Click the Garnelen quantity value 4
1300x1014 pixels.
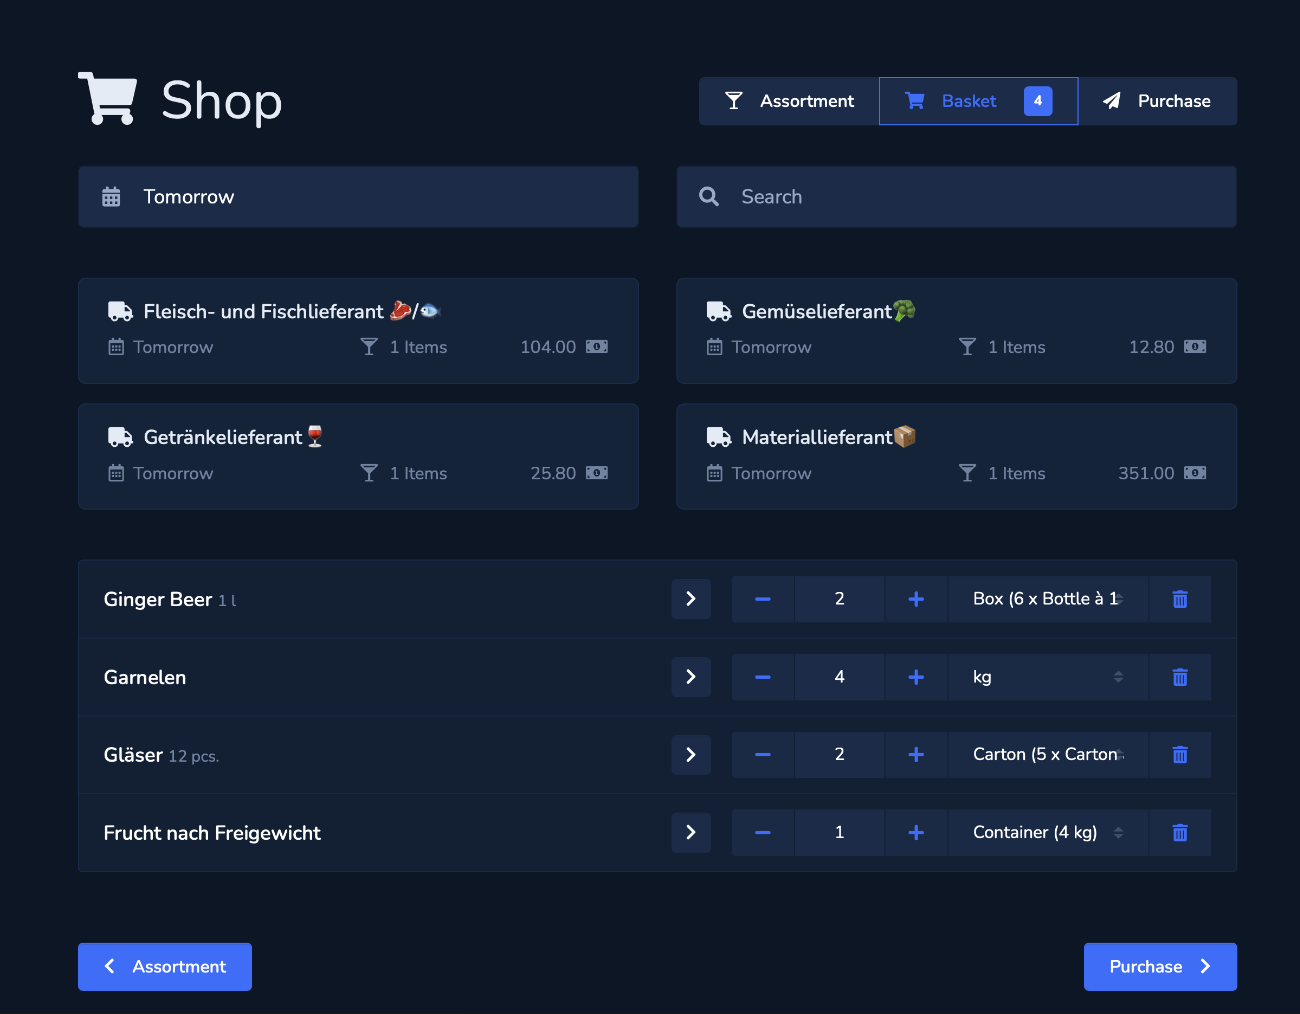tap(839, 677)
